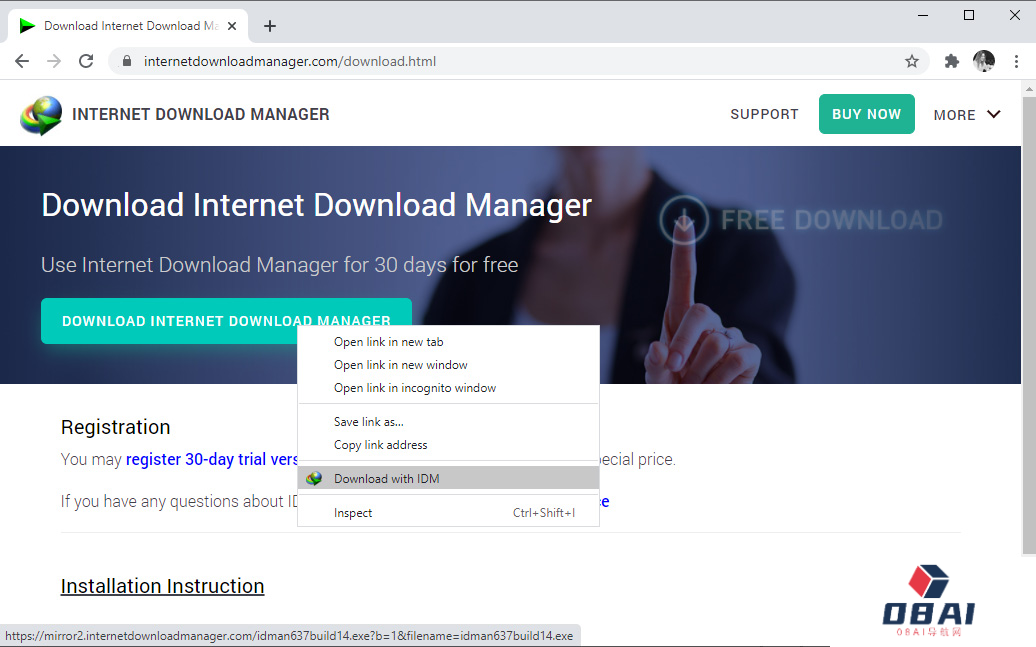Click the browser forward arrow
This screenshot has width=1036, height=647.
point(54,61)
